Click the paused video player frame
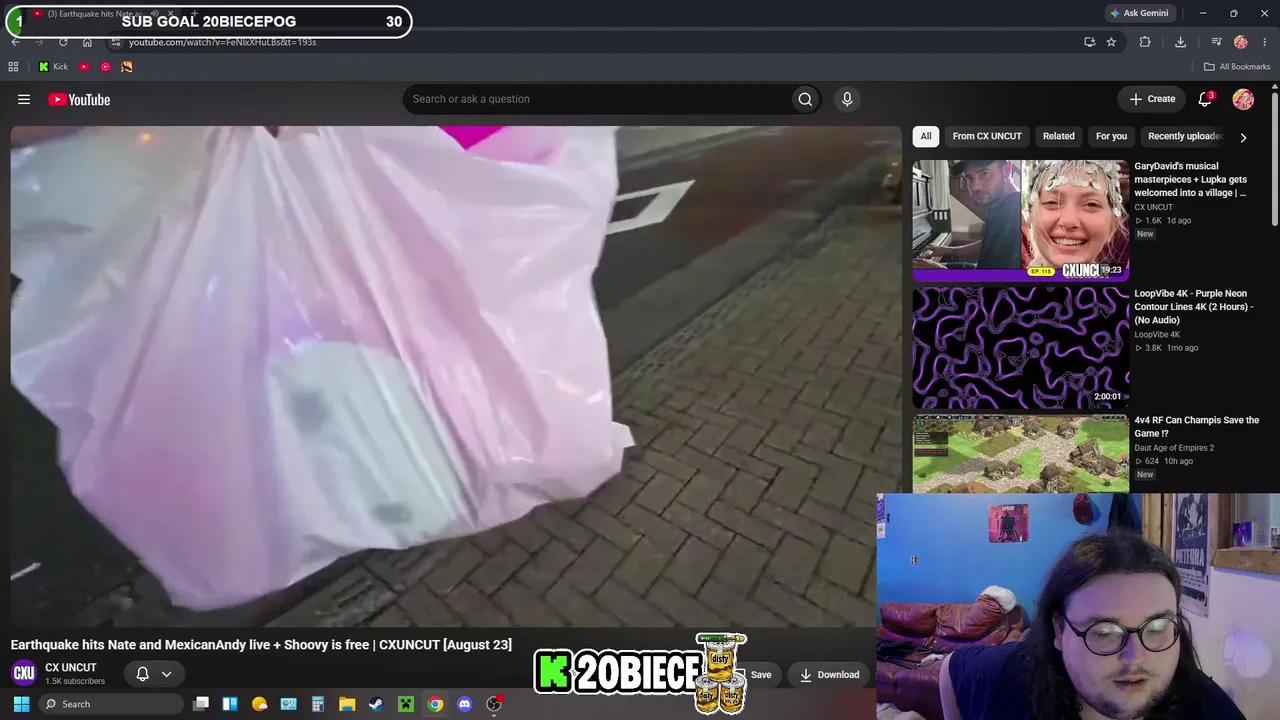1280x720 pixels. [x=456, y=376]
